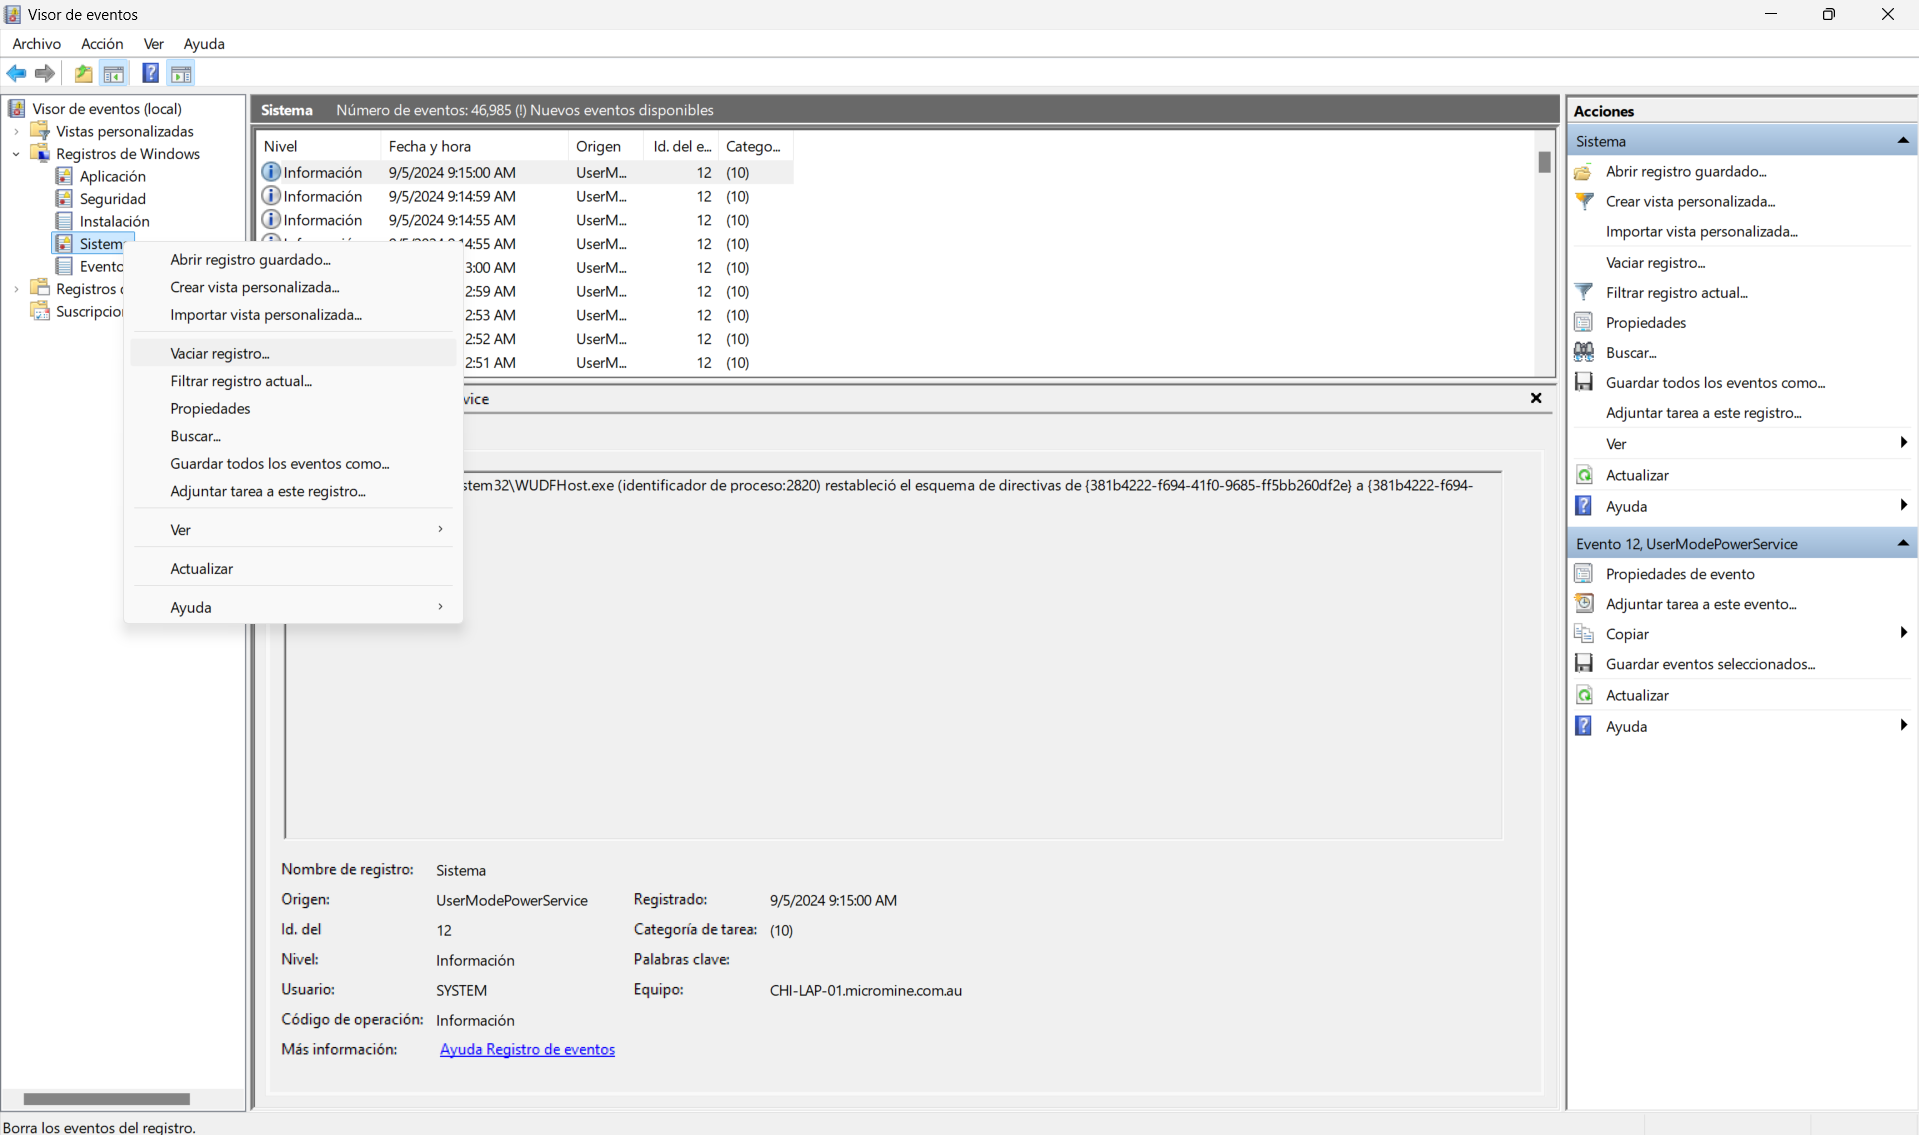Screen dimensions: 1919x1135
Task: Click the Copiar icon in Acciones panel
Action: pos(1584,633)
